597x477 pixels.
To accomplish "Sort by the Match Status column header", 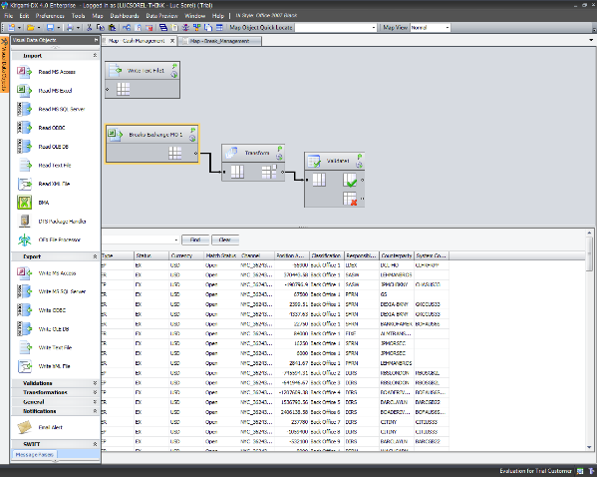I will coord(221,255).
